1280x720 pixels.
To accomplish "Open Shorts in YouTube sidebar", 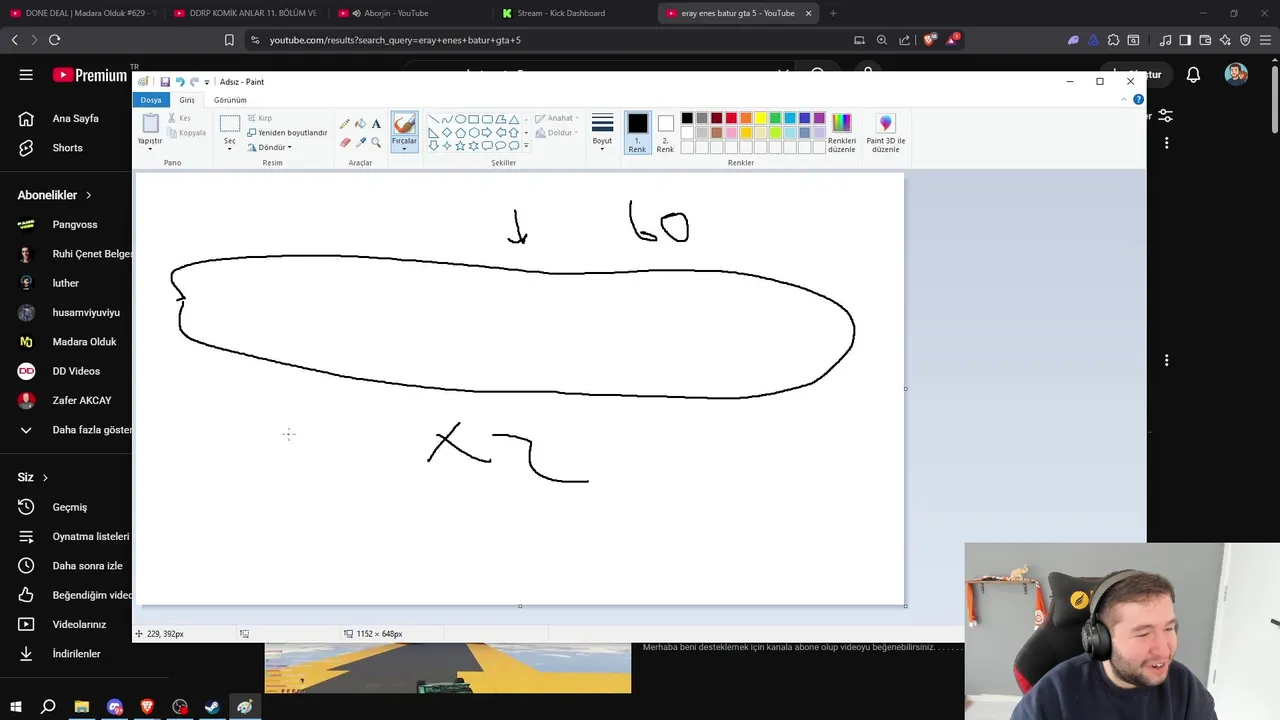I will (66, 148).
